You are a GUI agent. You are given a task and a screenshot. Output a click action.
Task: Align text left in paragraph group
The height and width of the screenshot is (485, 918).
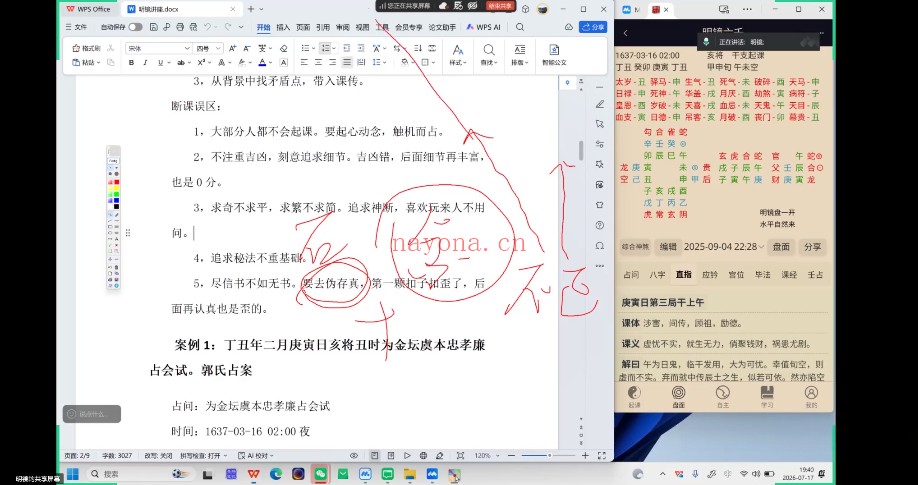click(x=304, y=63)
